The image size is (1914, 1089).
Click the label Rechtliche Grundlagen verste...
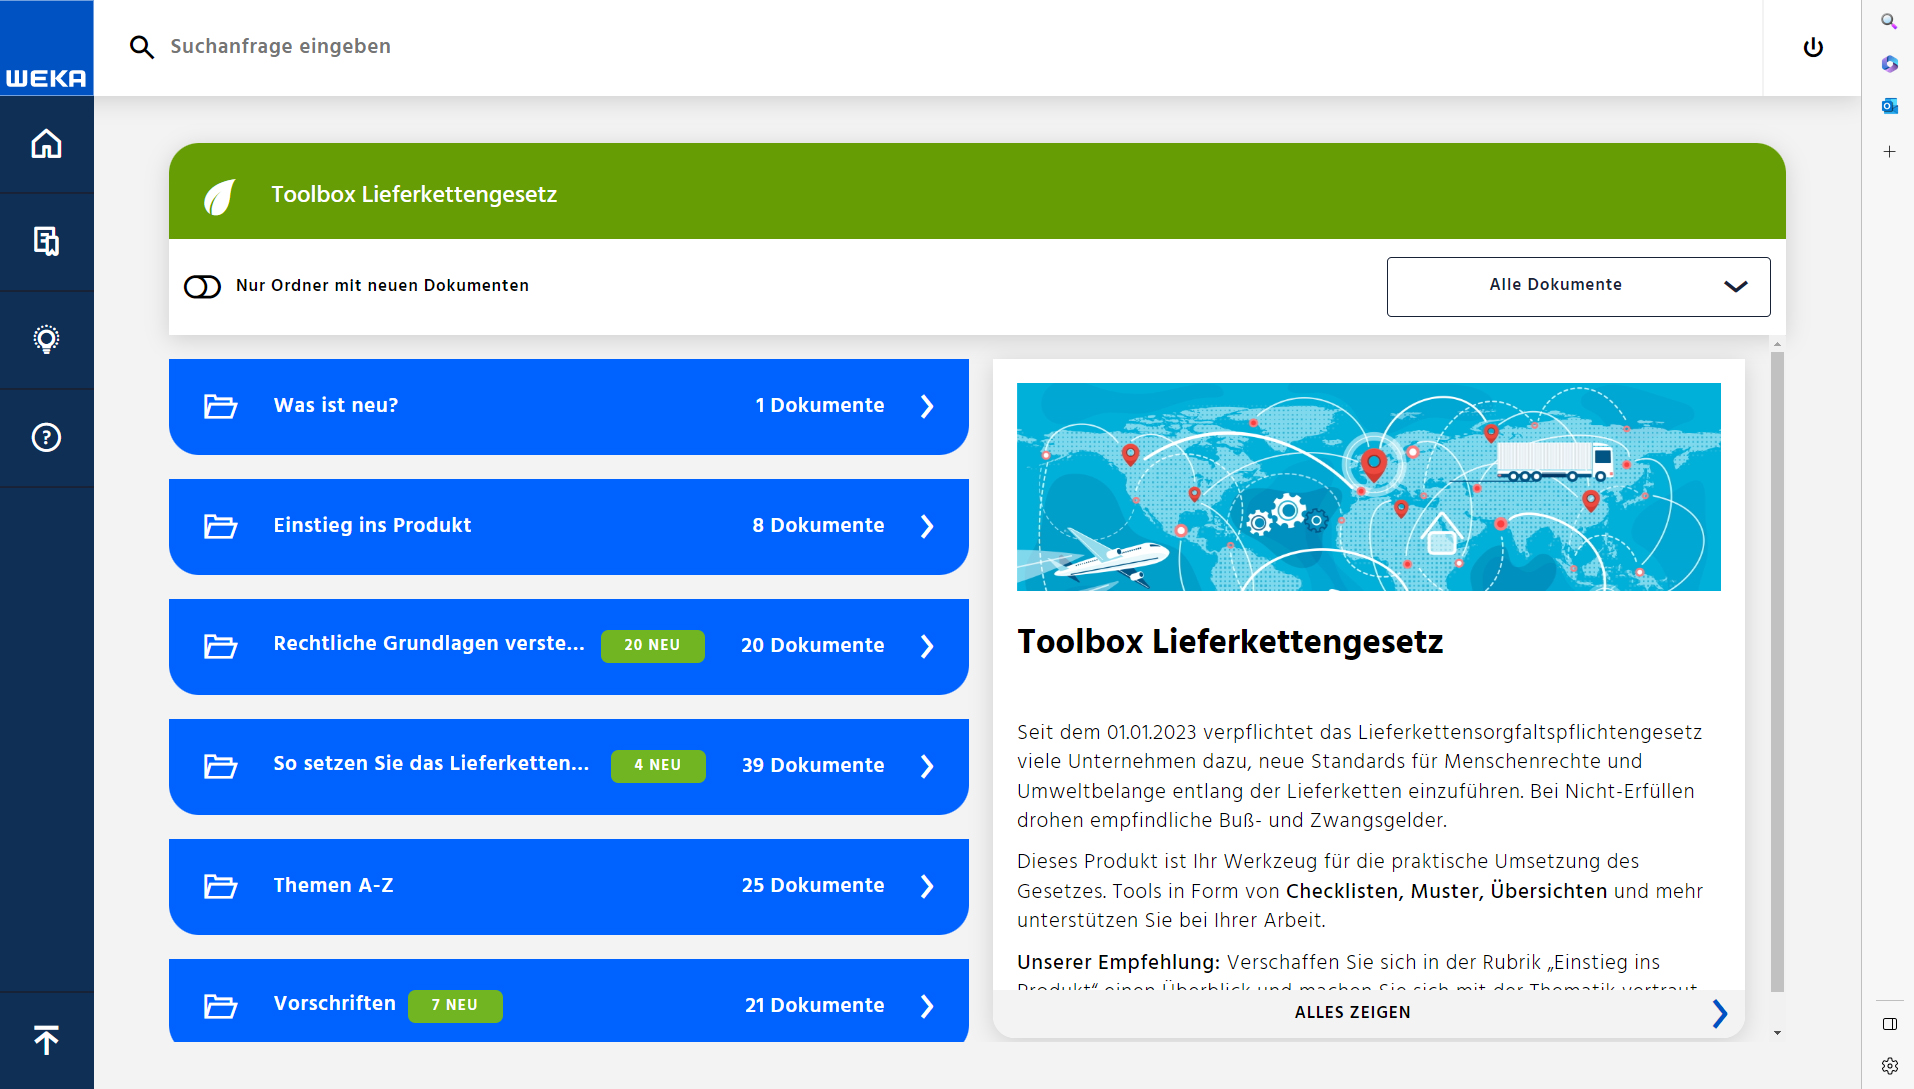429,644
